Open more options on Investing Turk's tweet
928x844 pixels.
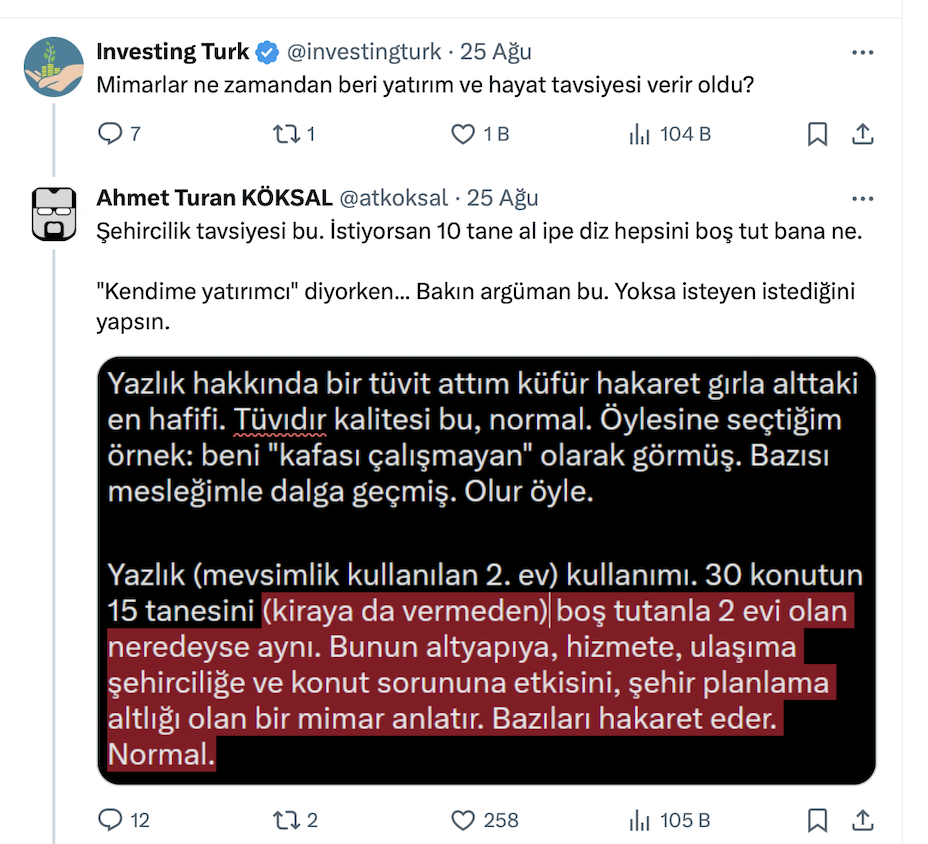click(861, 52)
